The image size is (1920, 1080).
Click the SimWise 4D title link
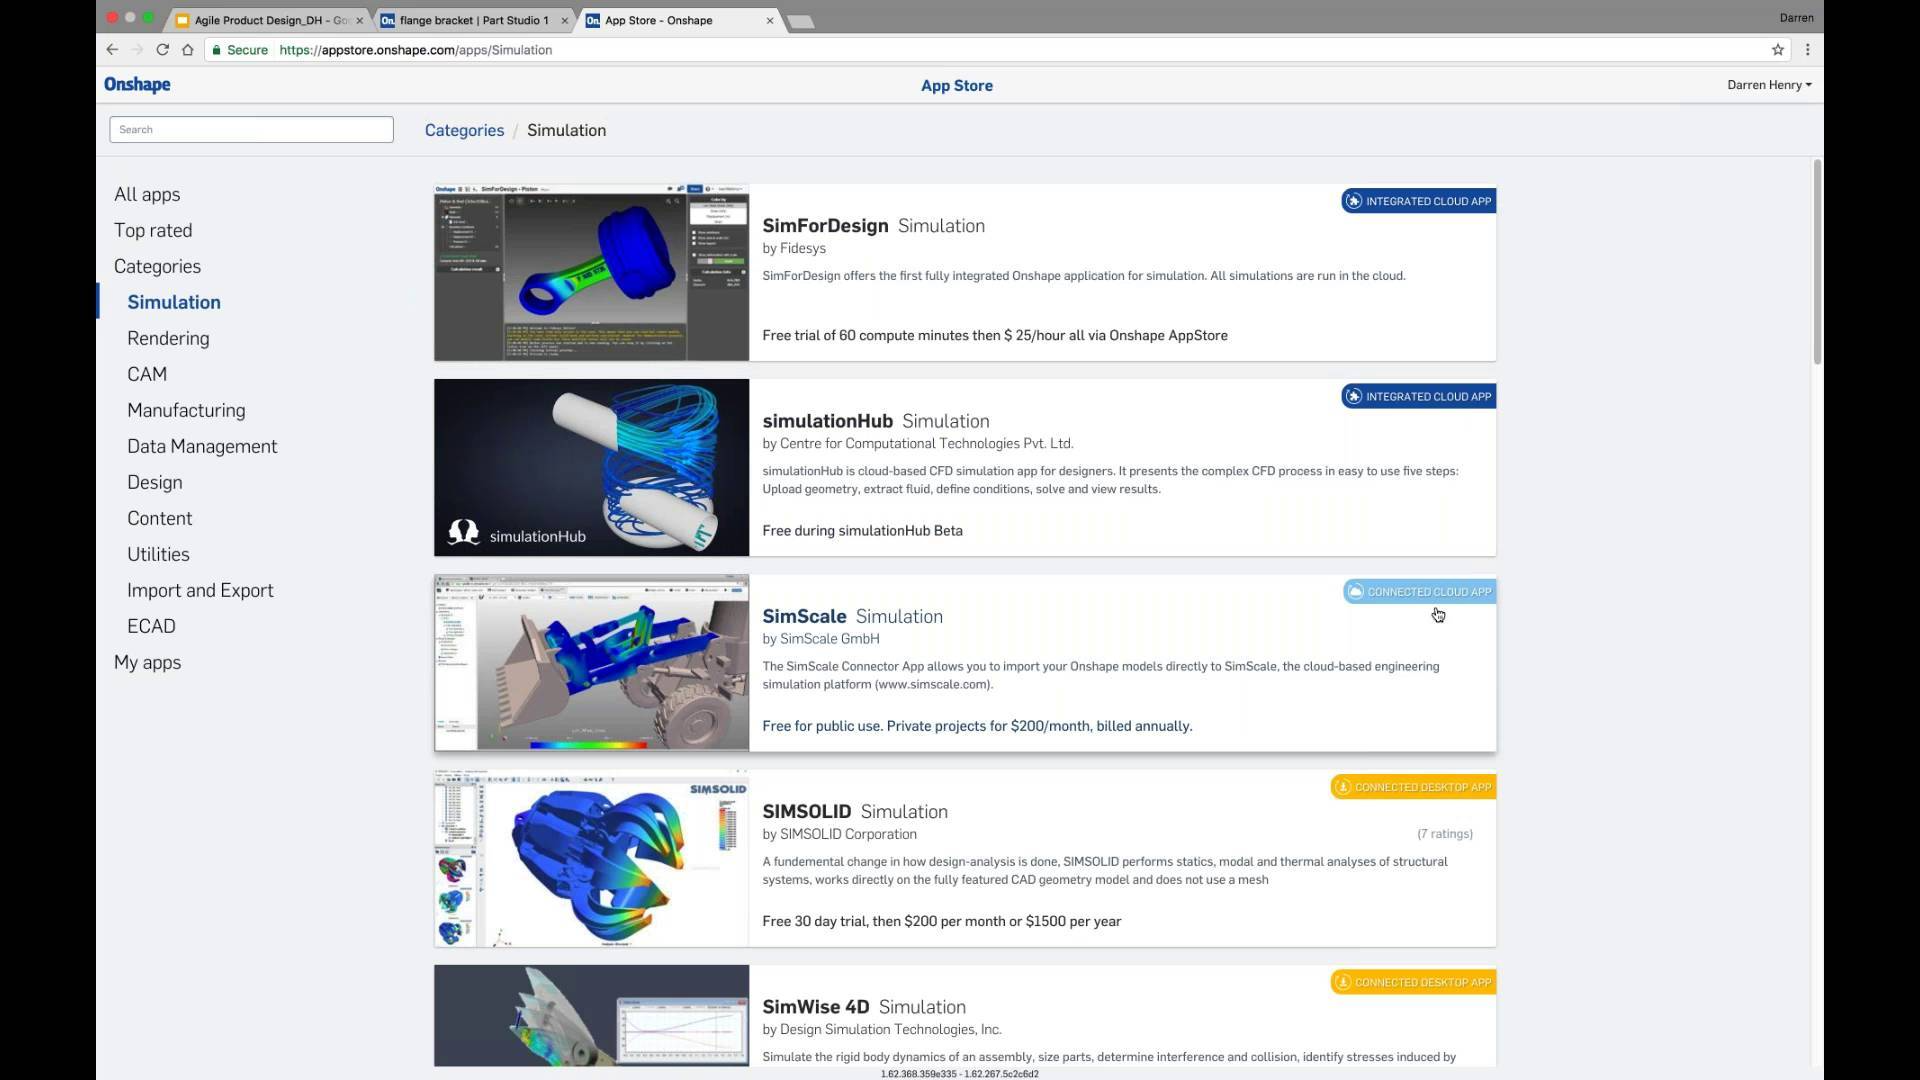815,1007
